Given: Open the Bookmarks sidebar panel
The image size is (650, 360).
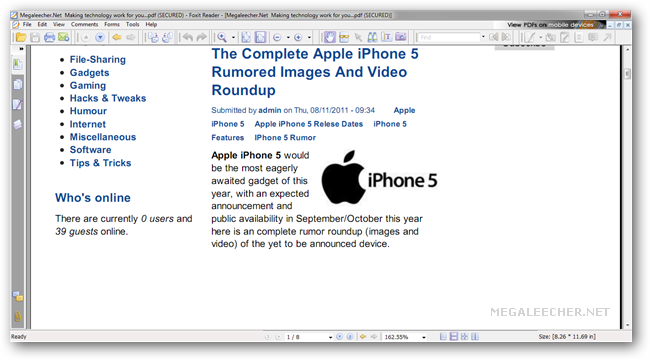Looking at the screenshot, I should pyautogui.click(x=17, y=64).
